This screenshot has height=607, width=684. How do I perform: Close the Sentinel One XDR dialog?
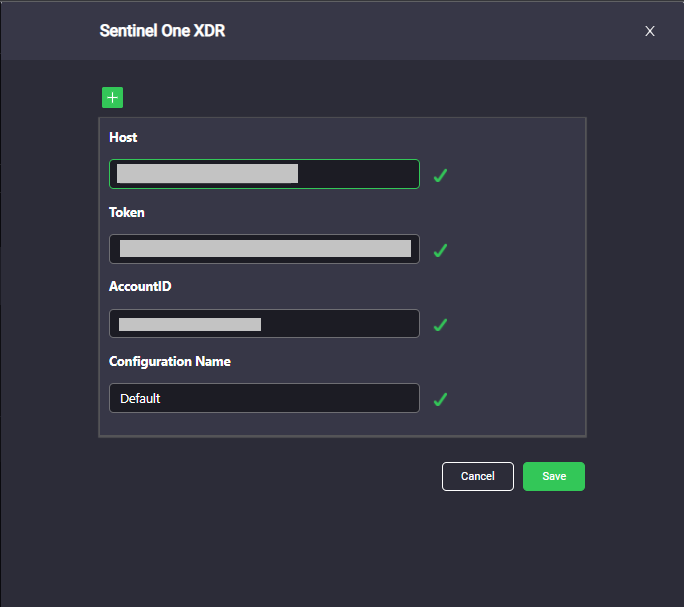tap(650, 31)
